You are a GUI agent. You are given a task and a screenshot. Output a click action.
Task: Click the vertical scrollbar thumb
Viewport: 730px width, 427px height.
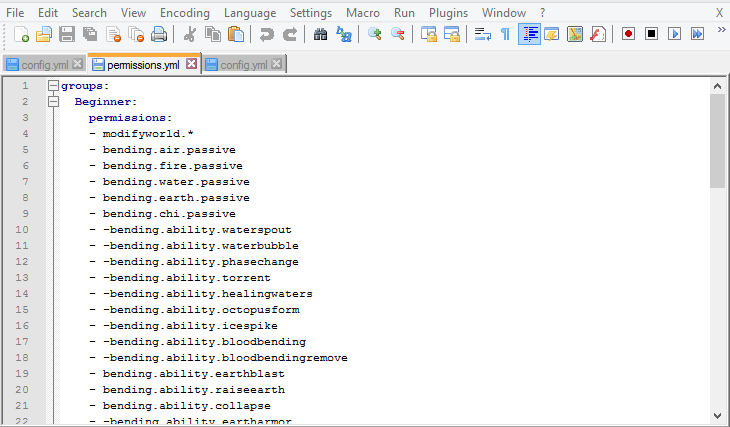pyautogui.click(x=717, y=141)
